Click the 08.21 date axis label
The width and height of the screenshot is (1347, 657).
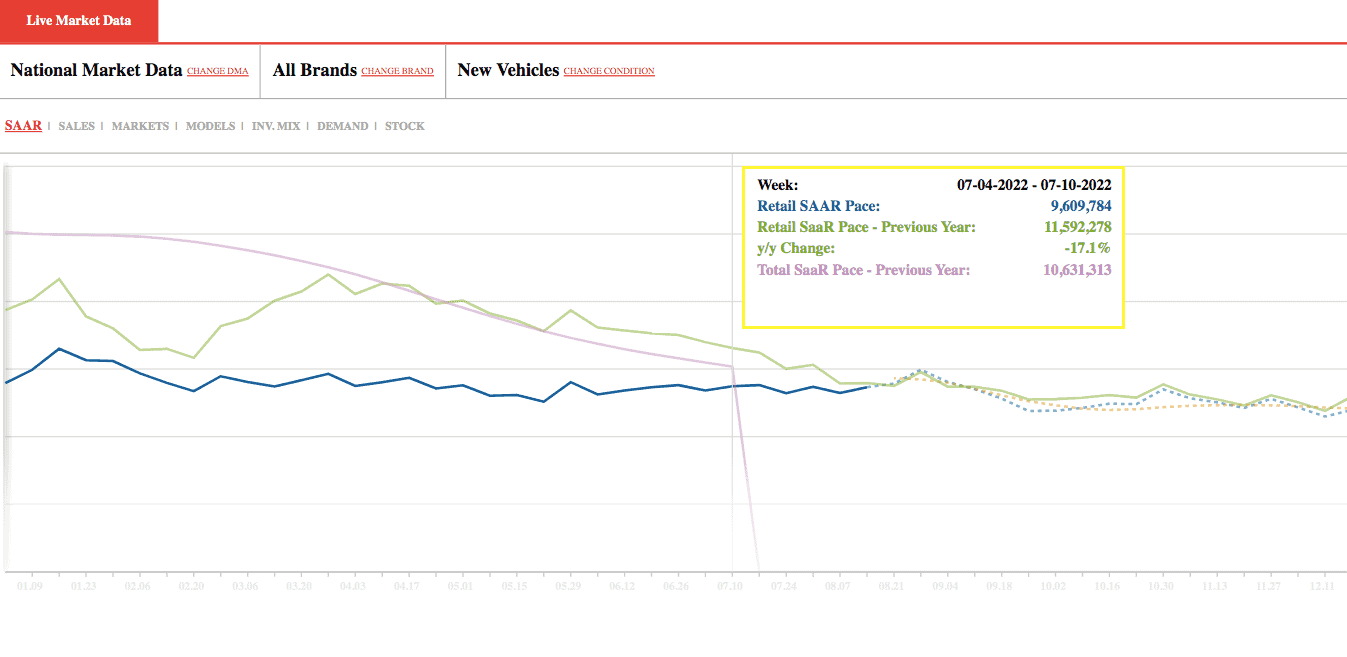click(x=893, y=585)
